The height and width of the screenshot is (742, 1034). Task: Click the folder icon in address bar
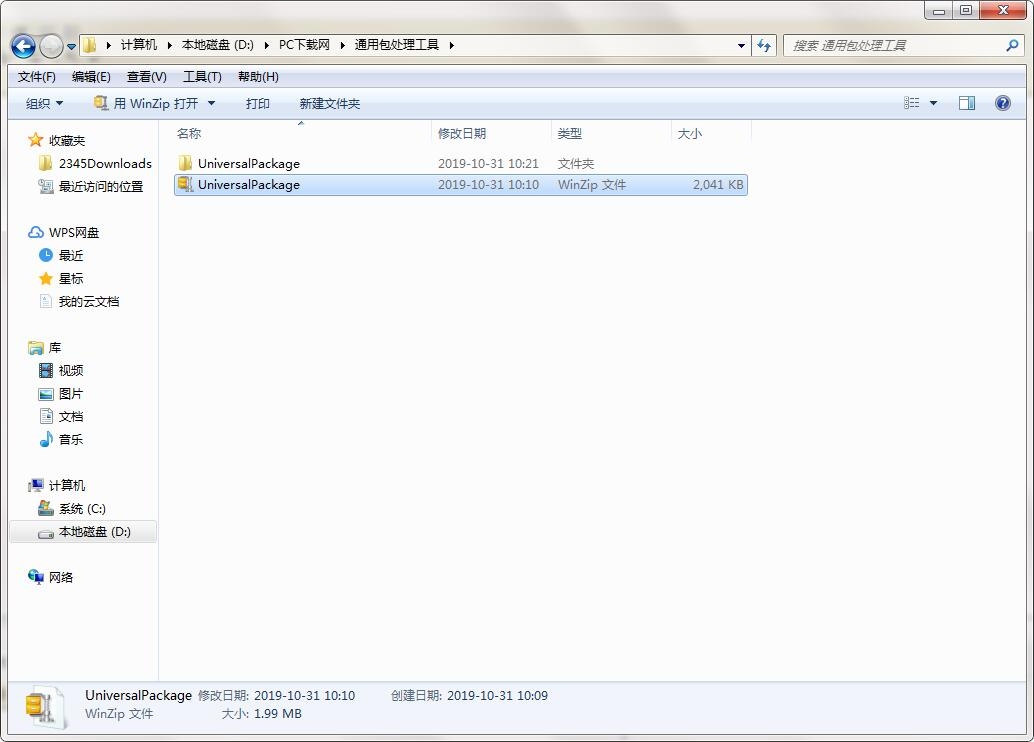pos(90,45)
